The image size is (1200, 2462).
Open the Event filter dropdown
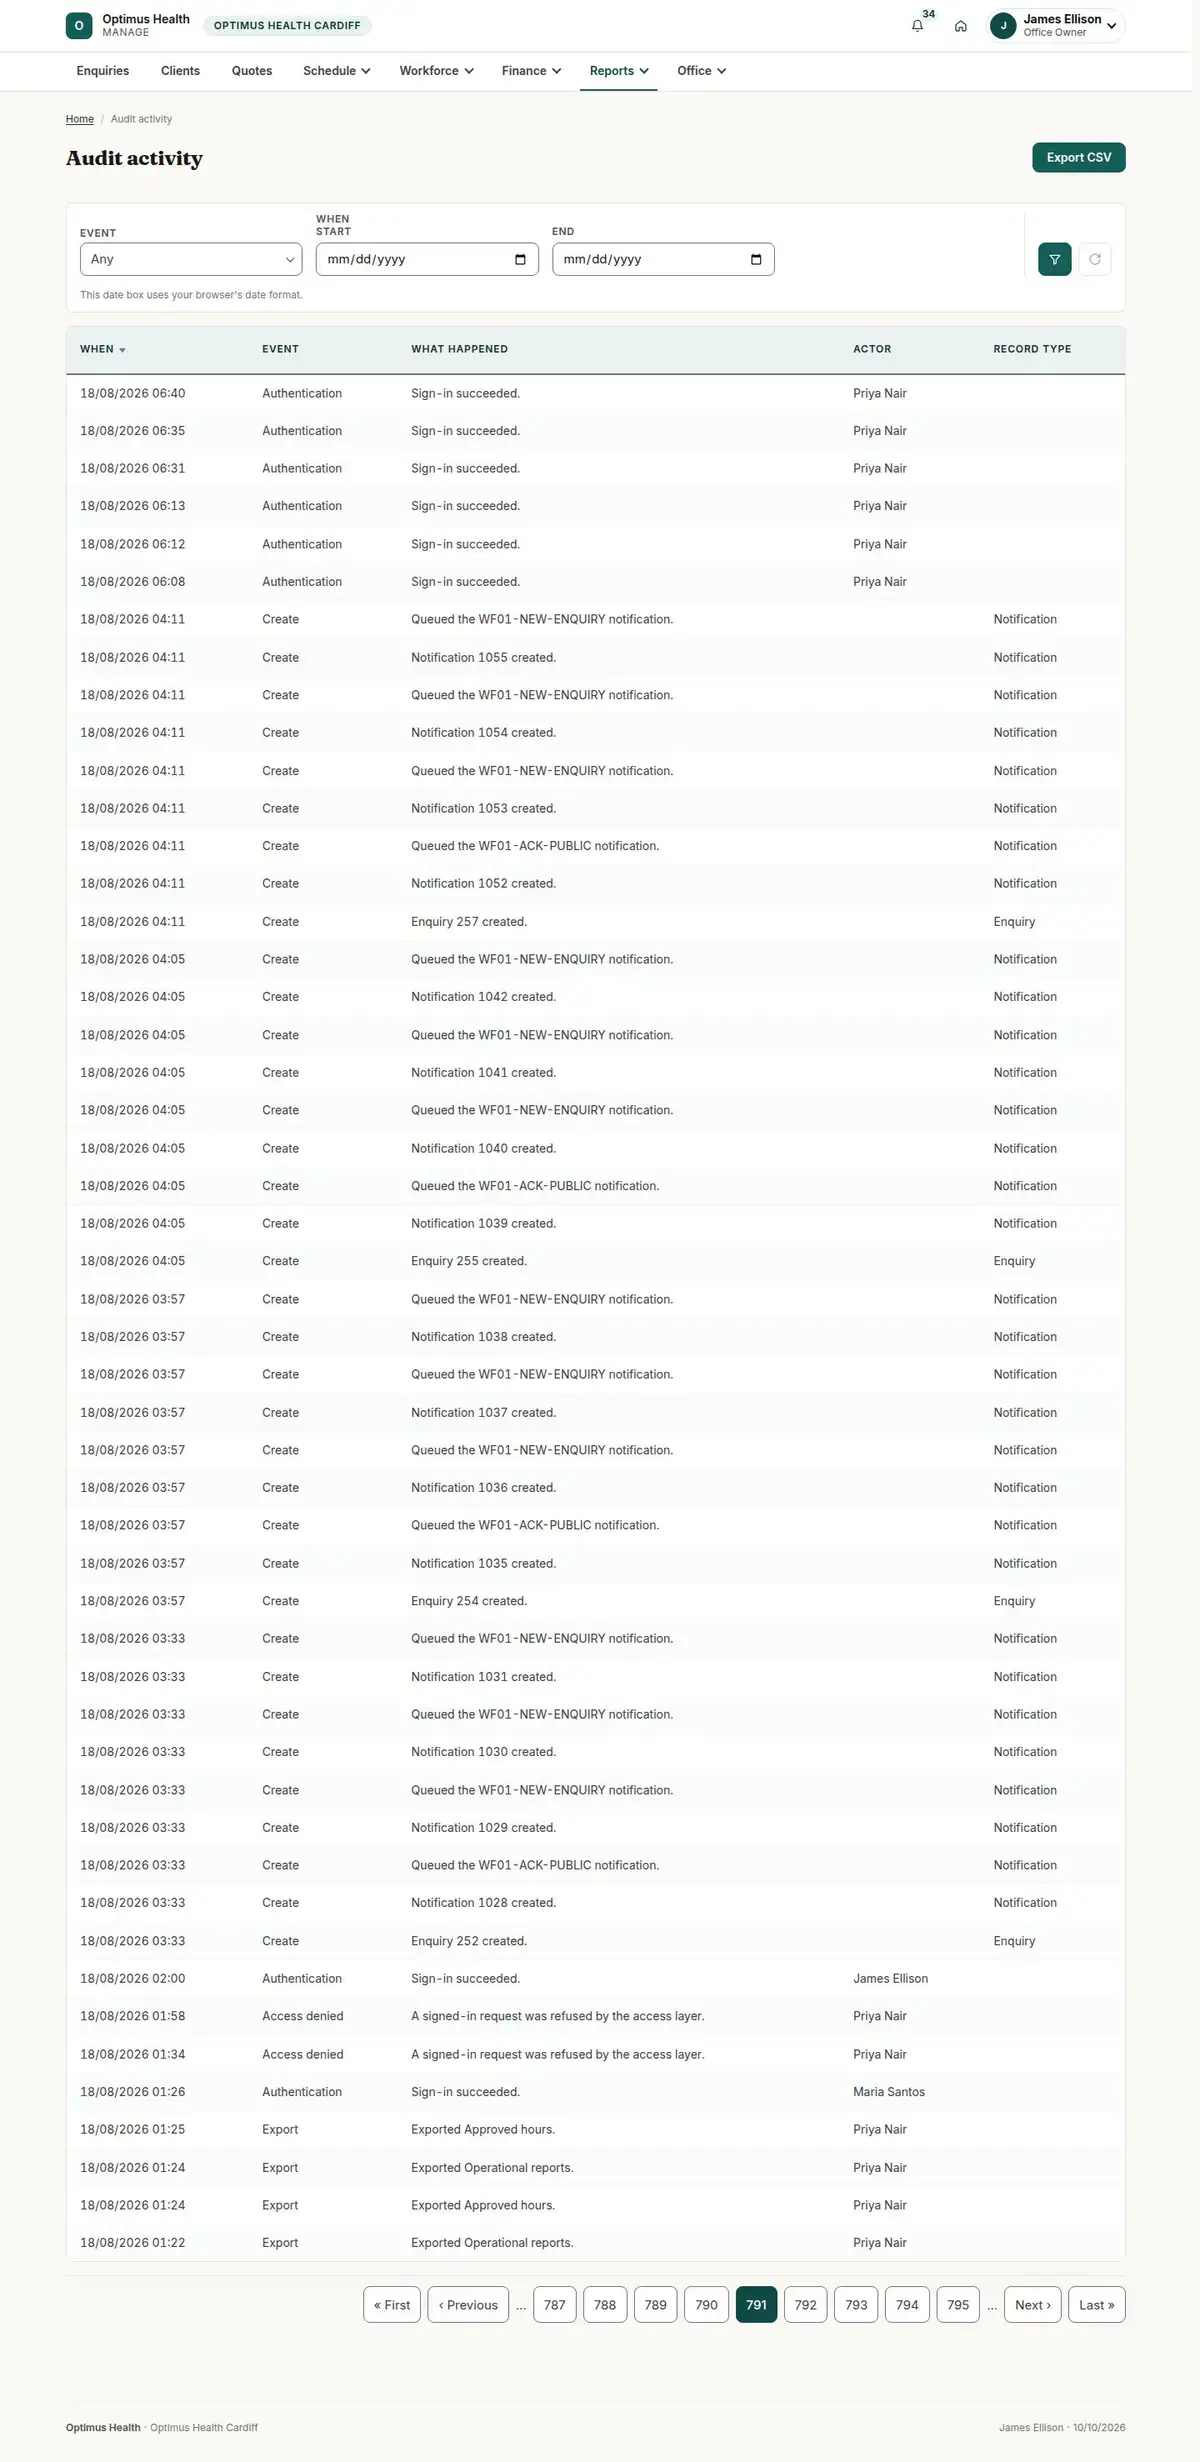click(x=191, y=259)
